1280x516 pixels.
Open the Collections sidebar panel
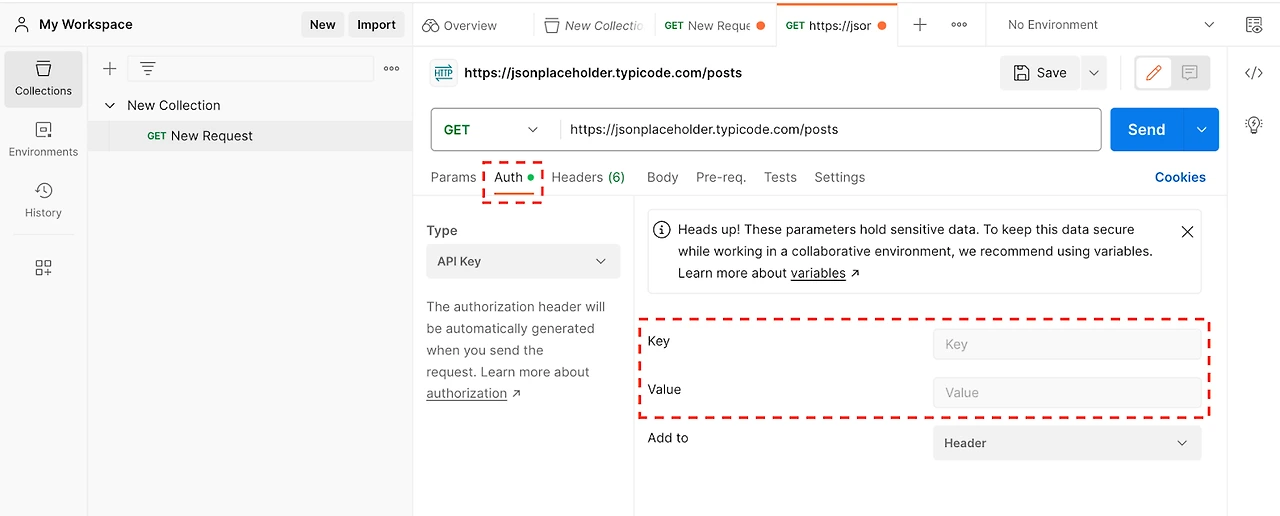[x=43, y=79]
